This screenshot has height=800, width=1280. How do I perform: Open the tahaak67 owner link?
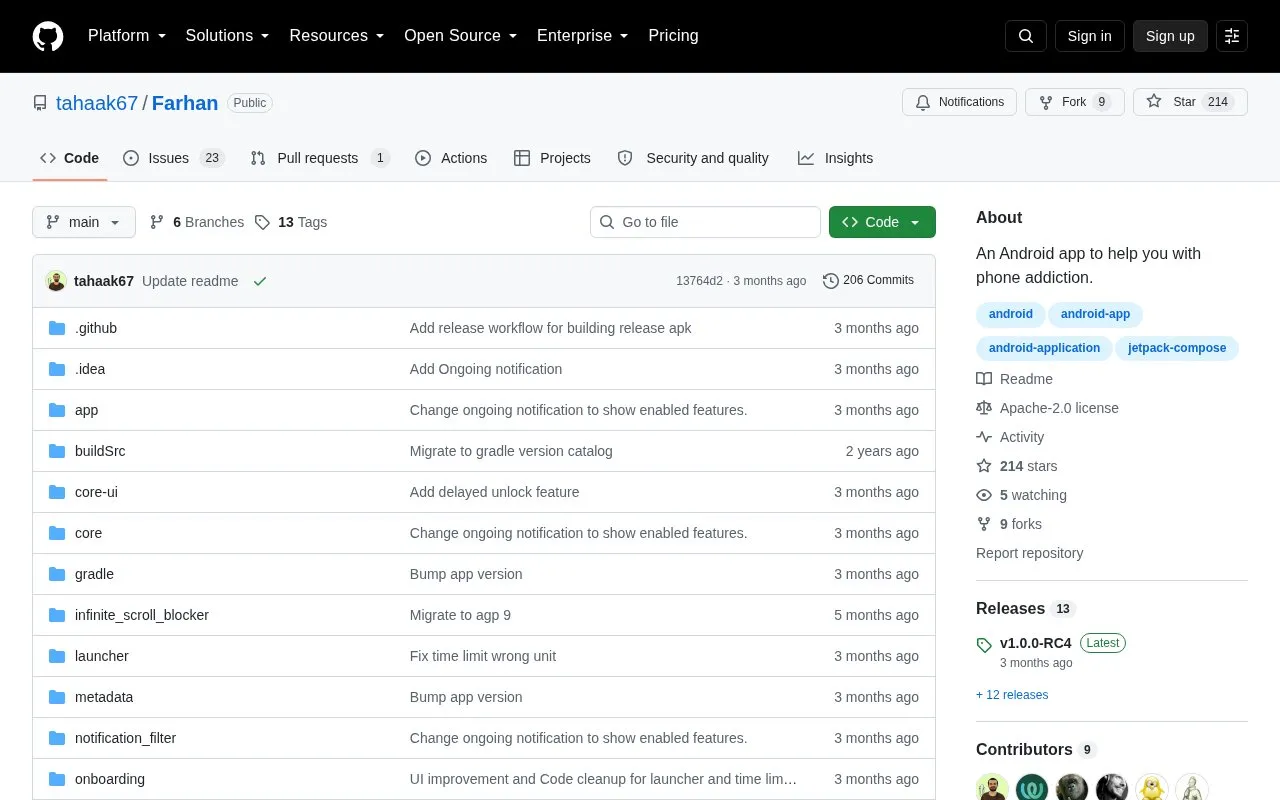coord(97,103)
